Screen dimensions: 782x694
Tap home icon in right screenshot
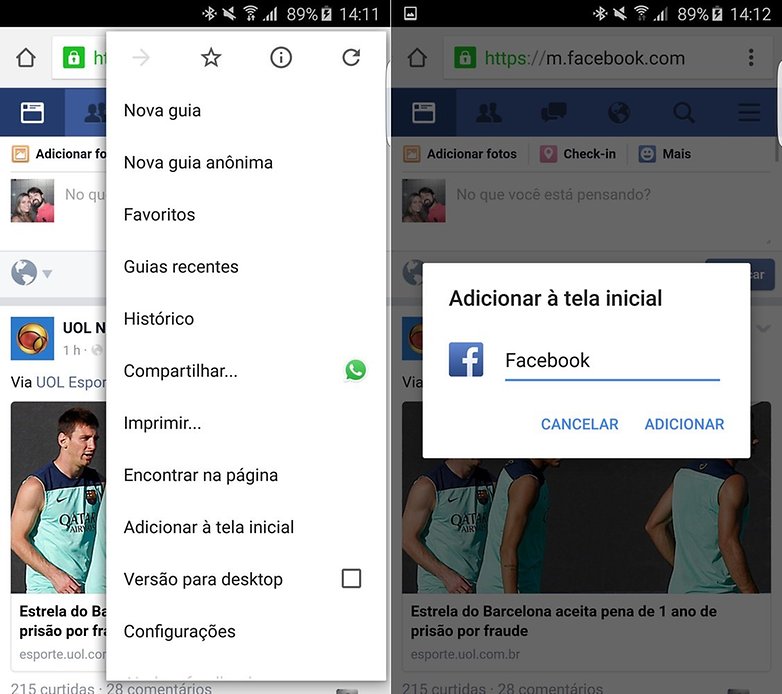click(x=417, y=58)
